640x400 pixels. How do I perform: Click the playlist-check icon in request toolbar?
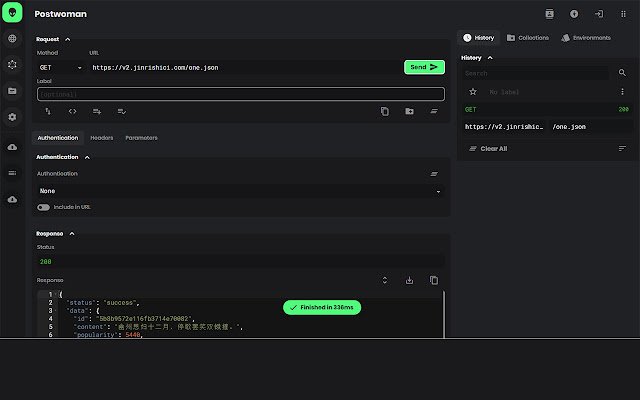pyautogui.click(x=122, y=111)
